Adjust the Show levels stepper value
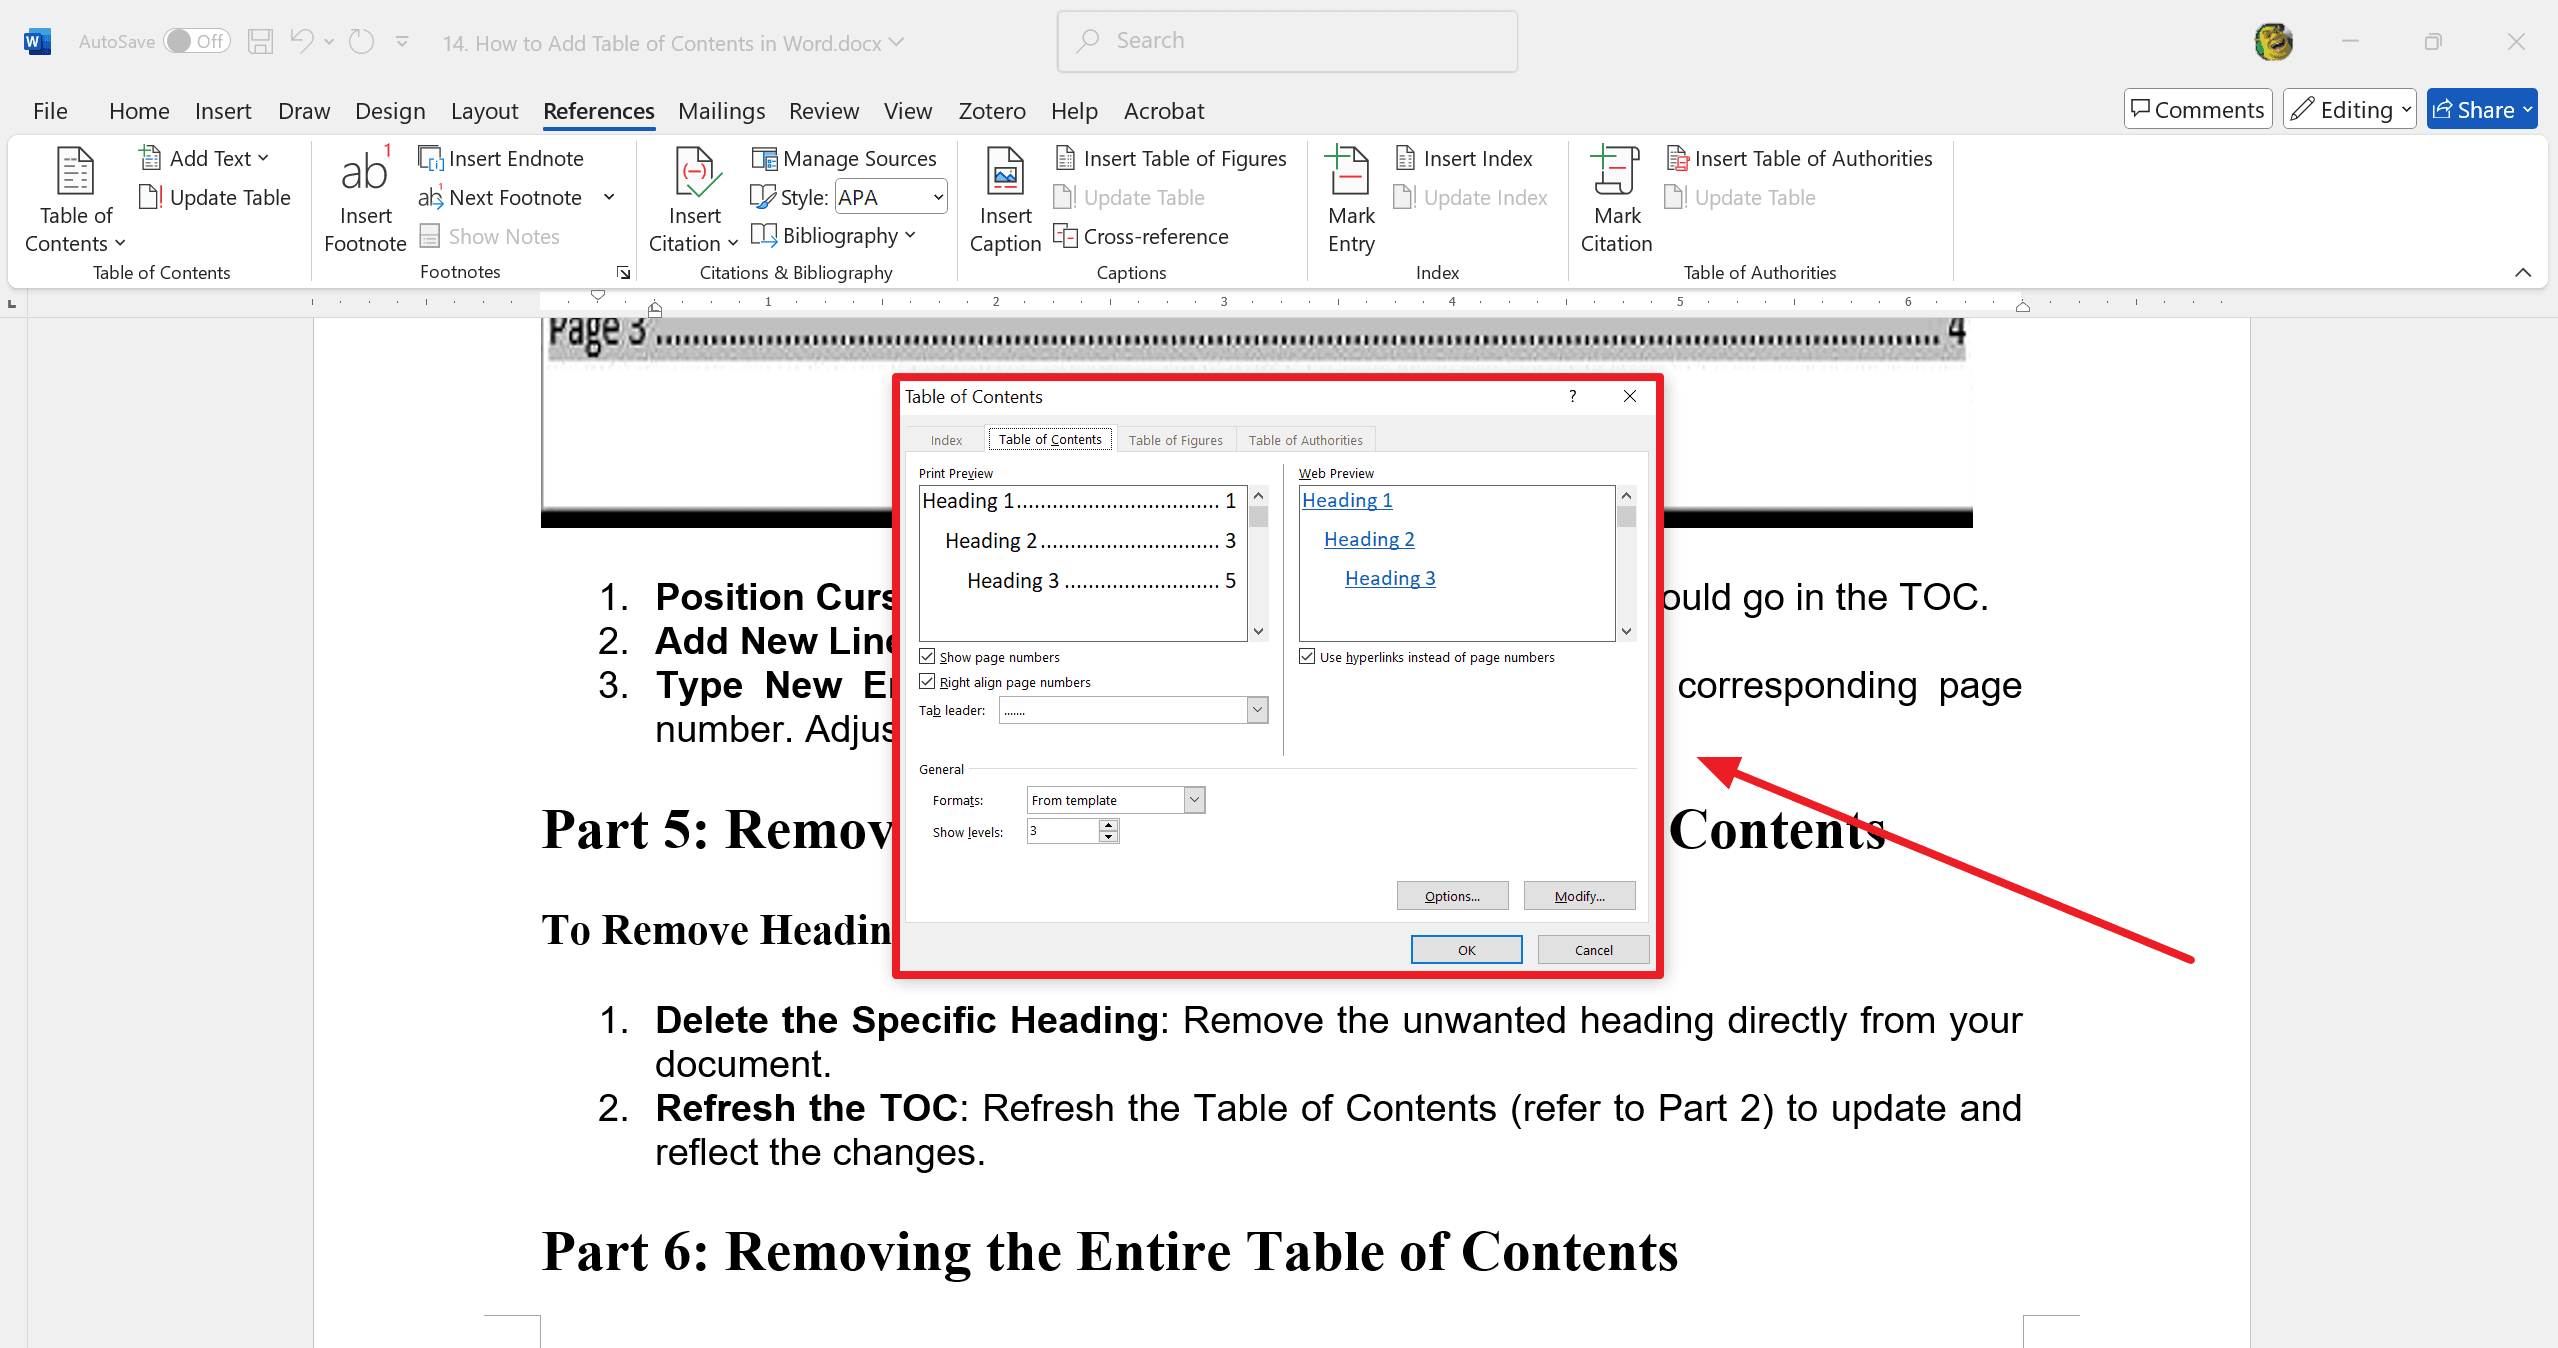This screenshot has width=2558, height=1348. [1110, 830]
